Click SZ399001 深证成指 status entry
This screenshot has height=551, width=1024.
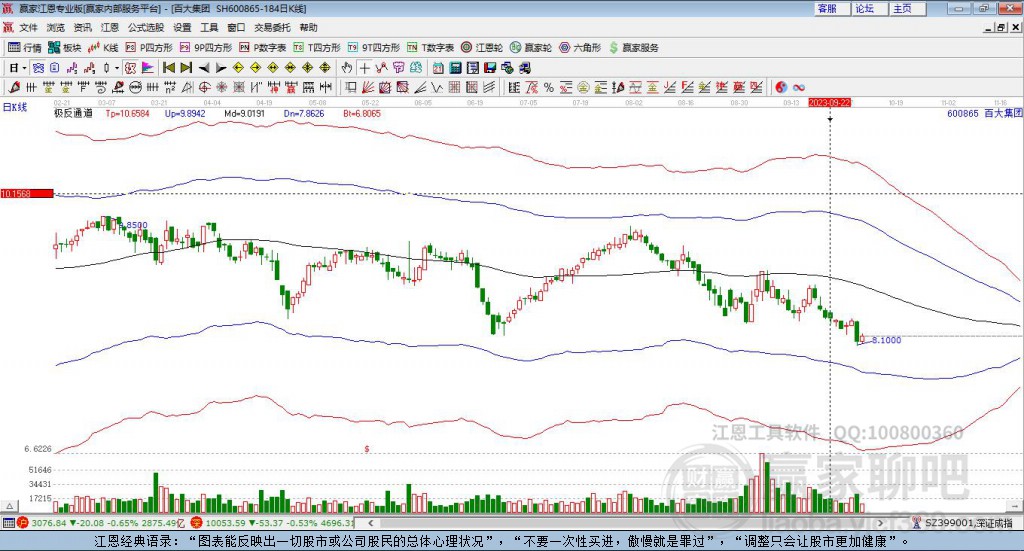coord(963,523)
